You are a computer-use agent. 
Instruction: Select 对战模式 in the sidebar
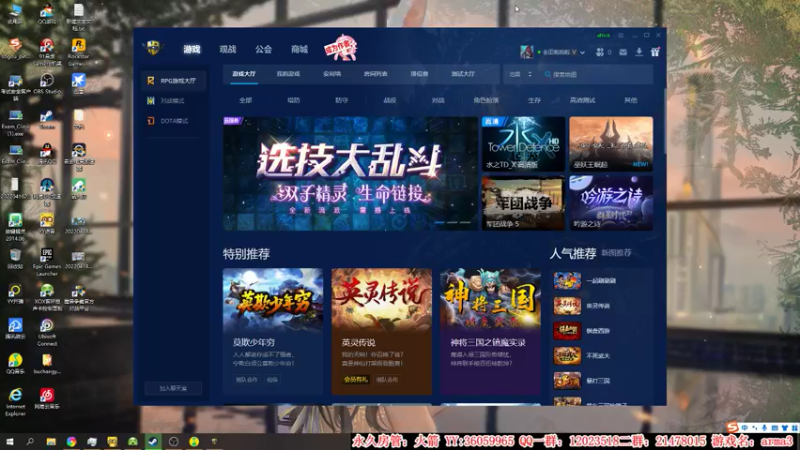(173, 101)
